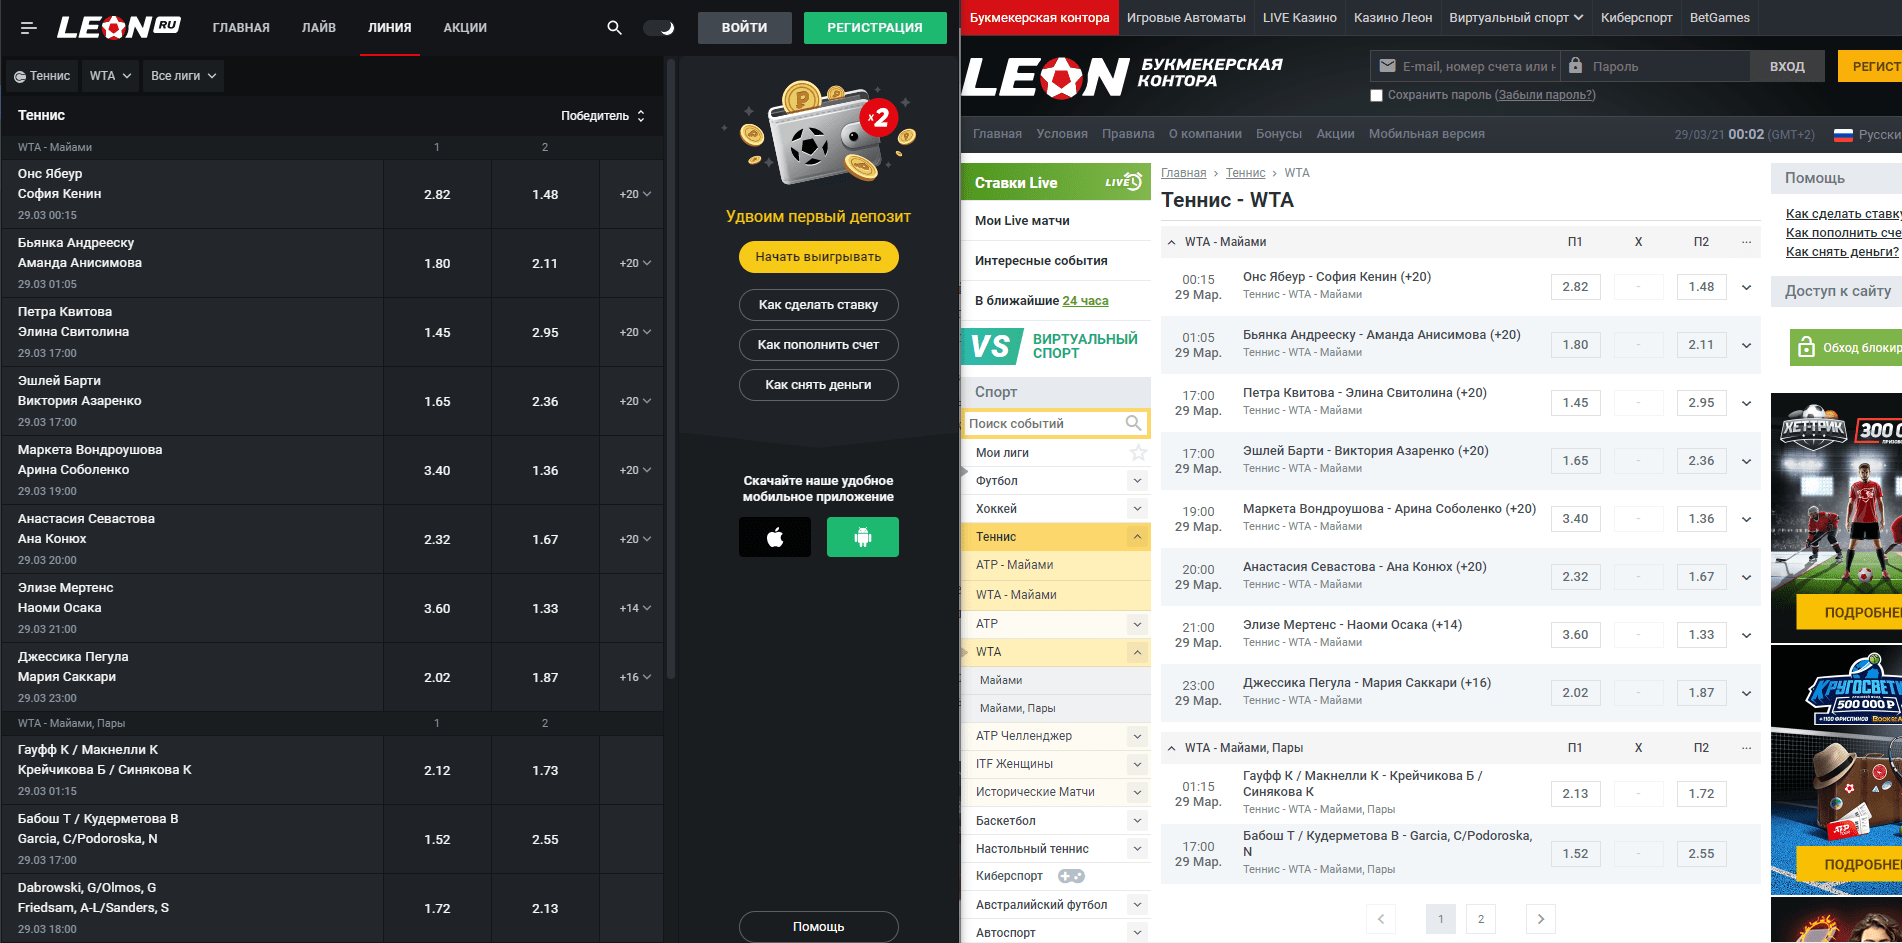Switch to LIVE Казино top tab

[x=1299, y=18]
